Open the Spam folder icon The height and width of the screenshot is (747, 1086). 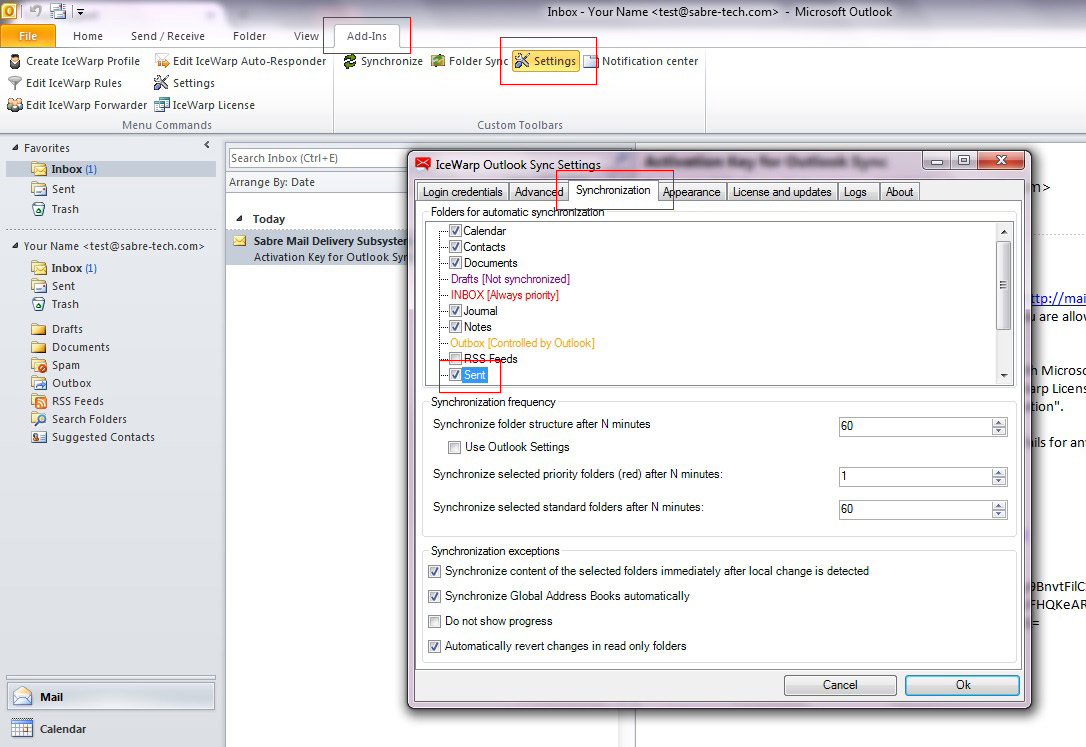pyautogui.click(x=39, y=365)
